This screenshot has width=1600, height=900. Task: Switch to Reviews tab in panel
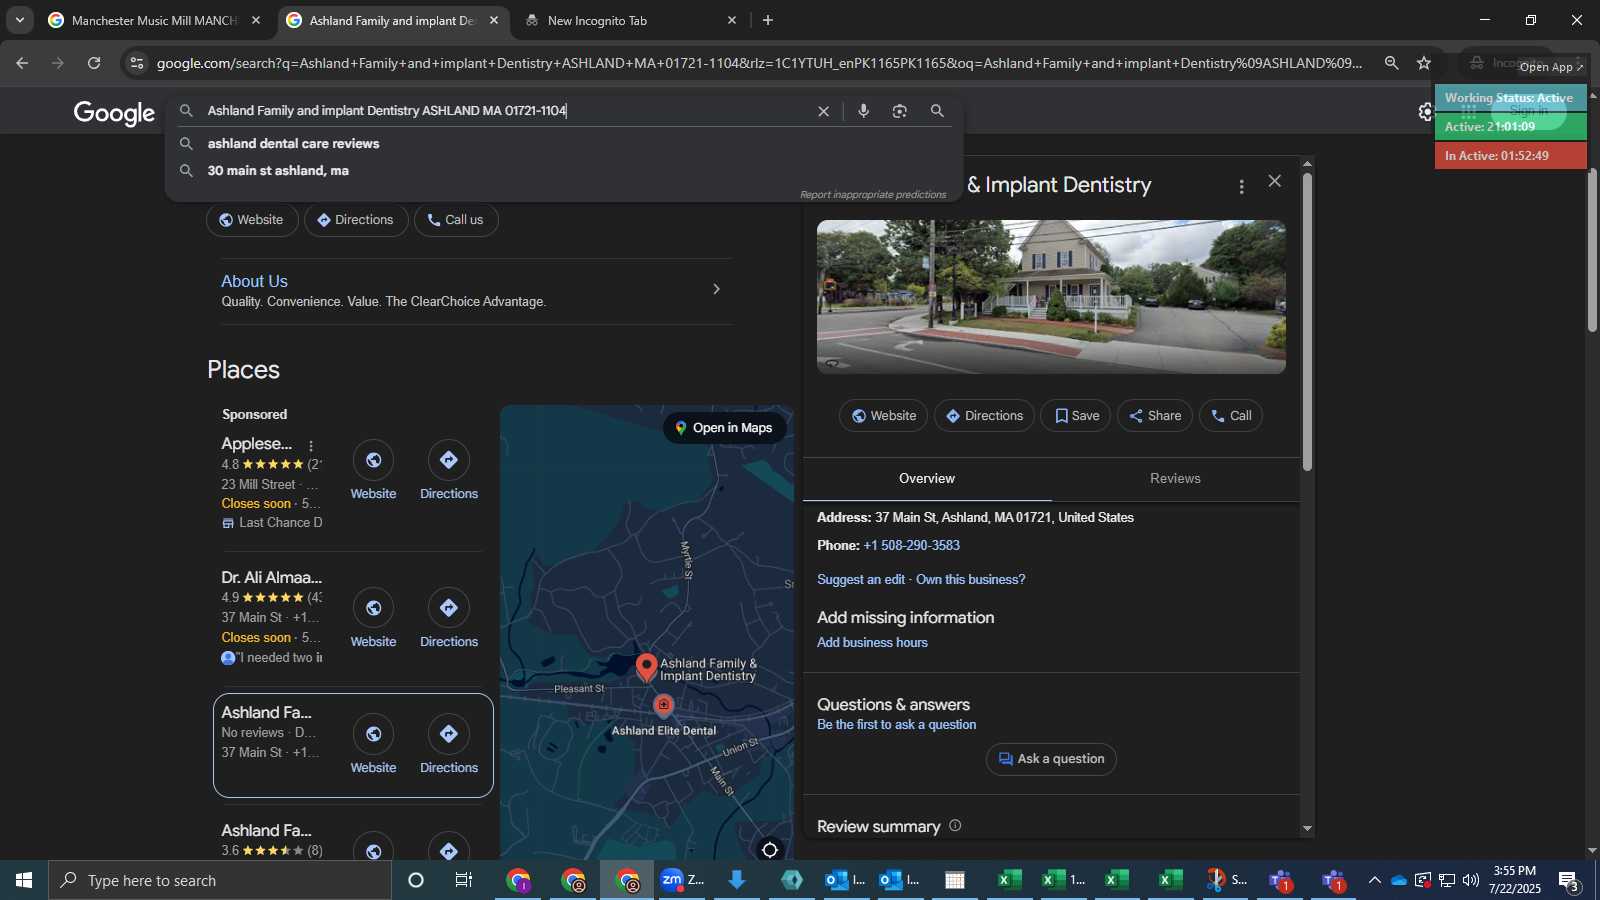click(1175, 479)
